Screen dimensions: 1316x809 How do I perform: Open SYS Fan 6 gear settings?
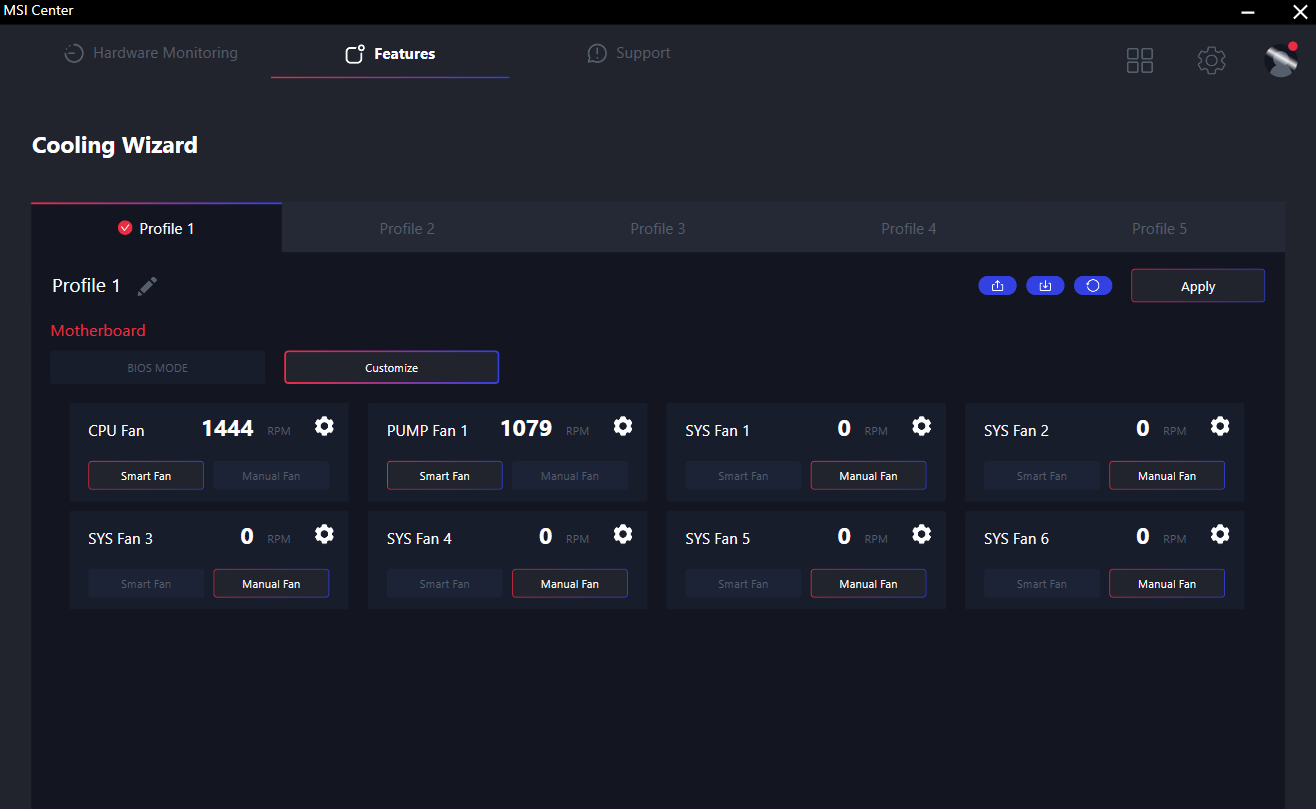(1220, 534)
